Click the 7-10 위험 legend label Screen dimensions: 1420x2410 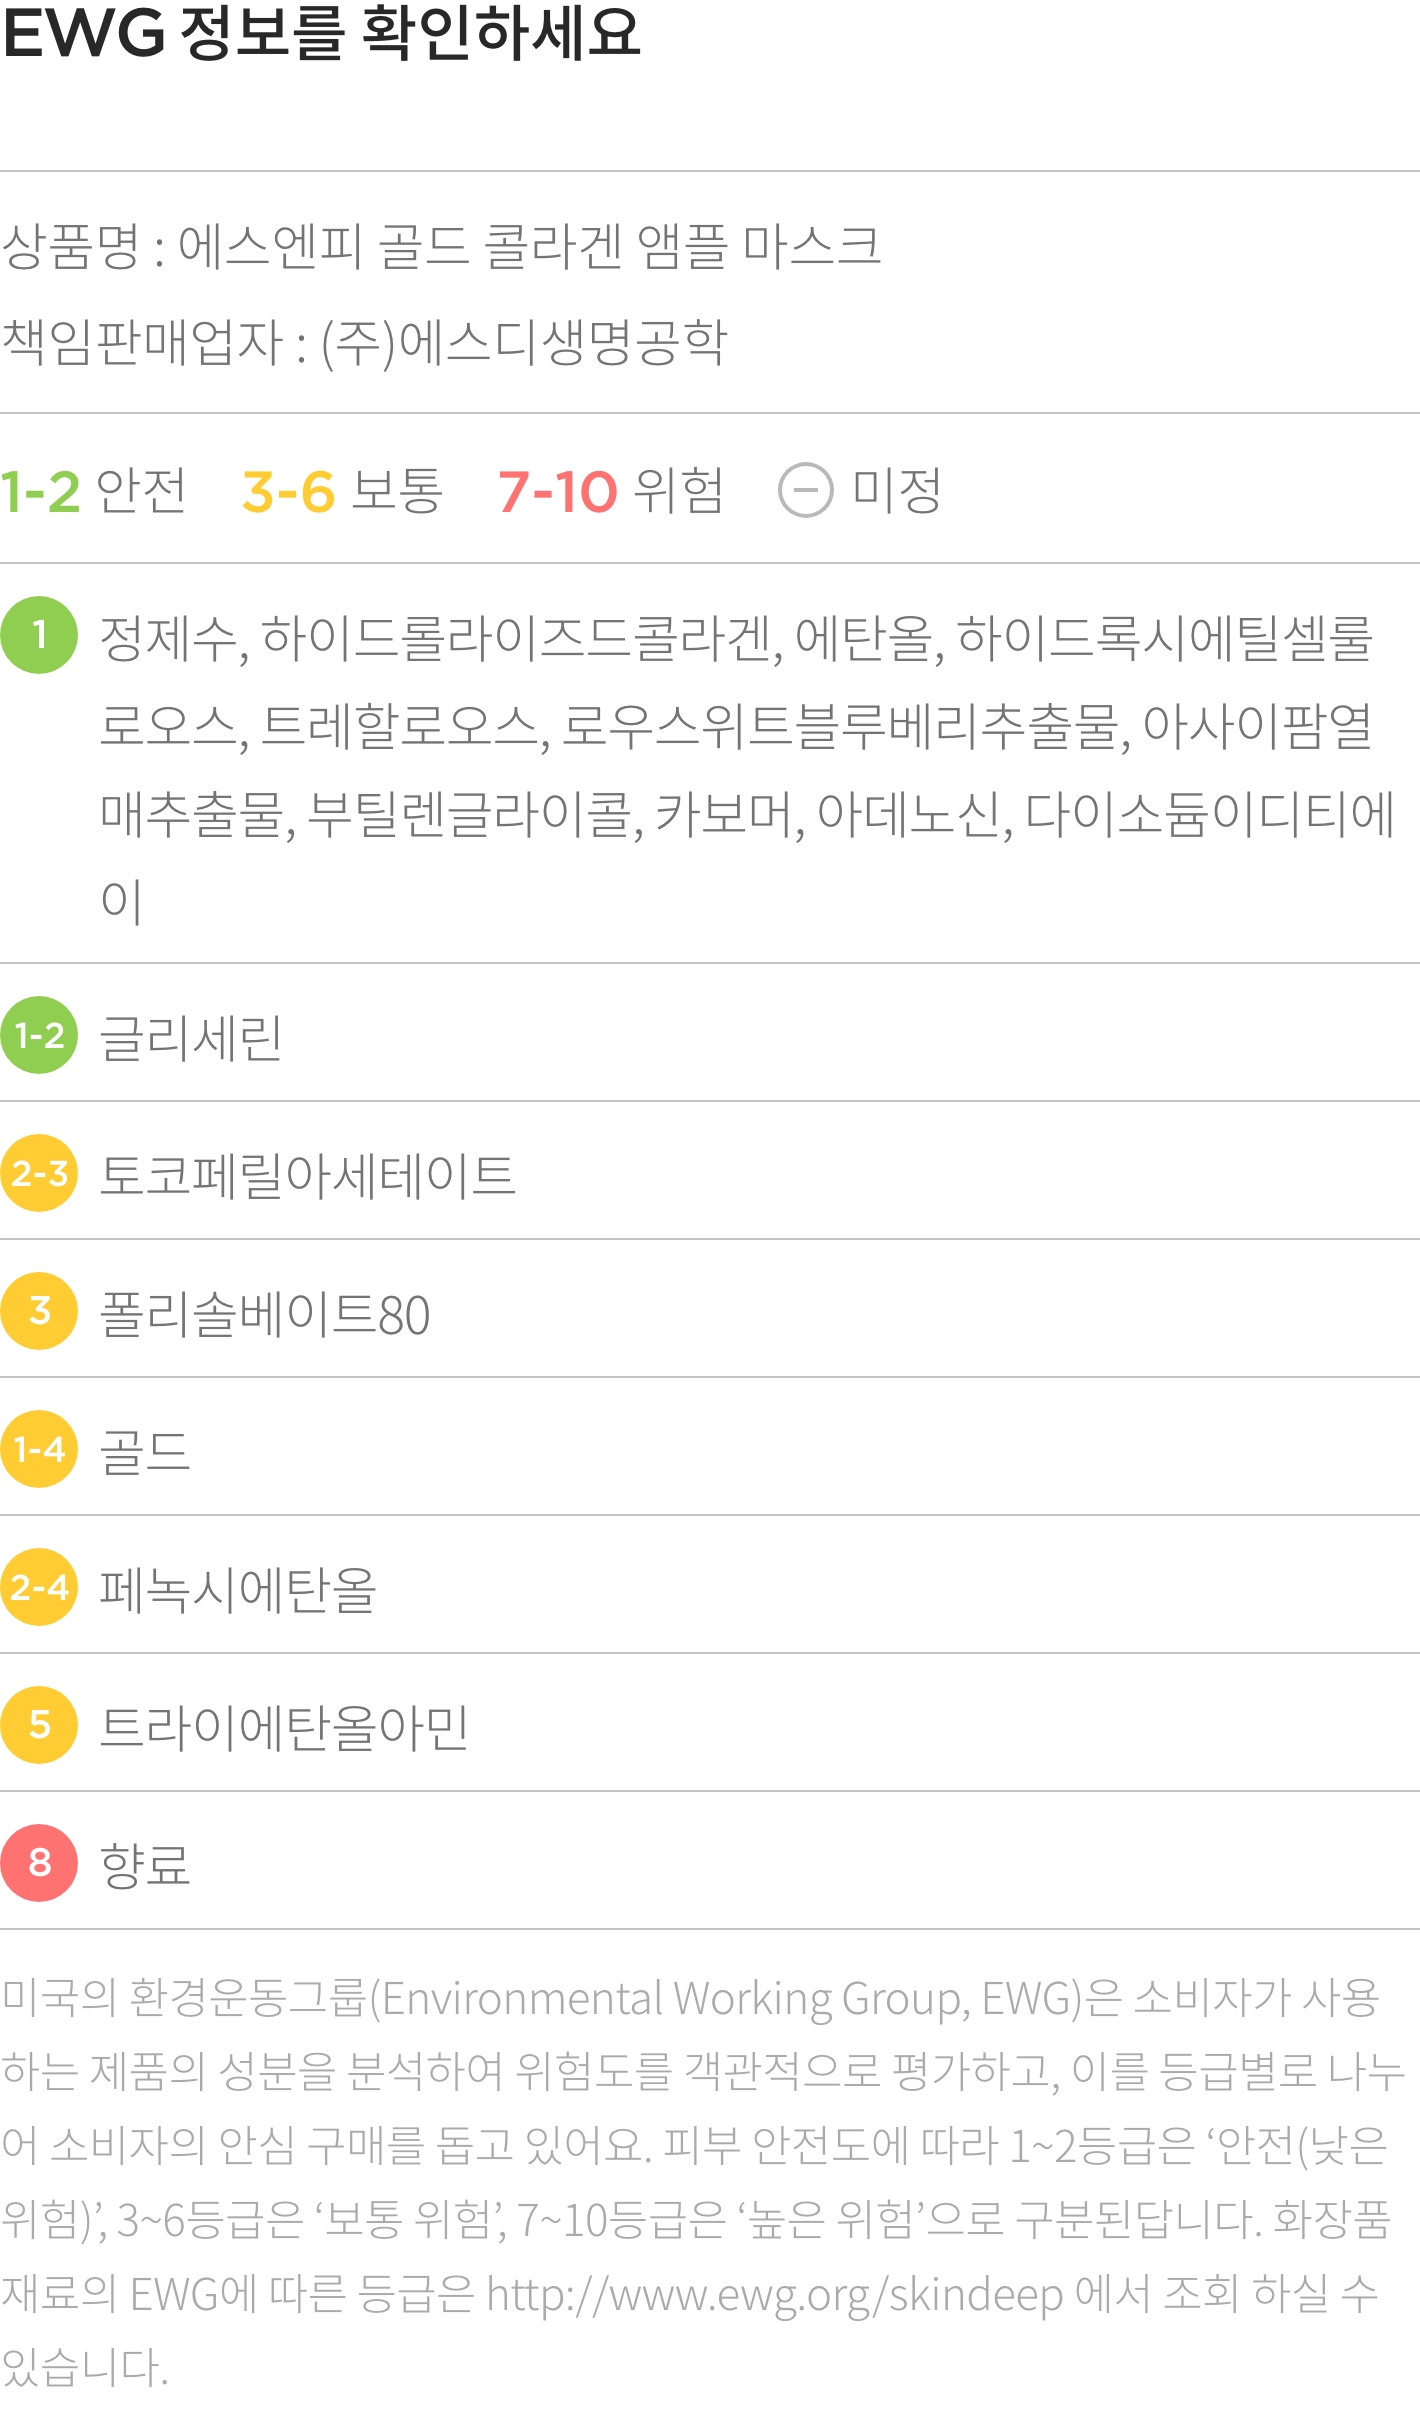(610, 491)
